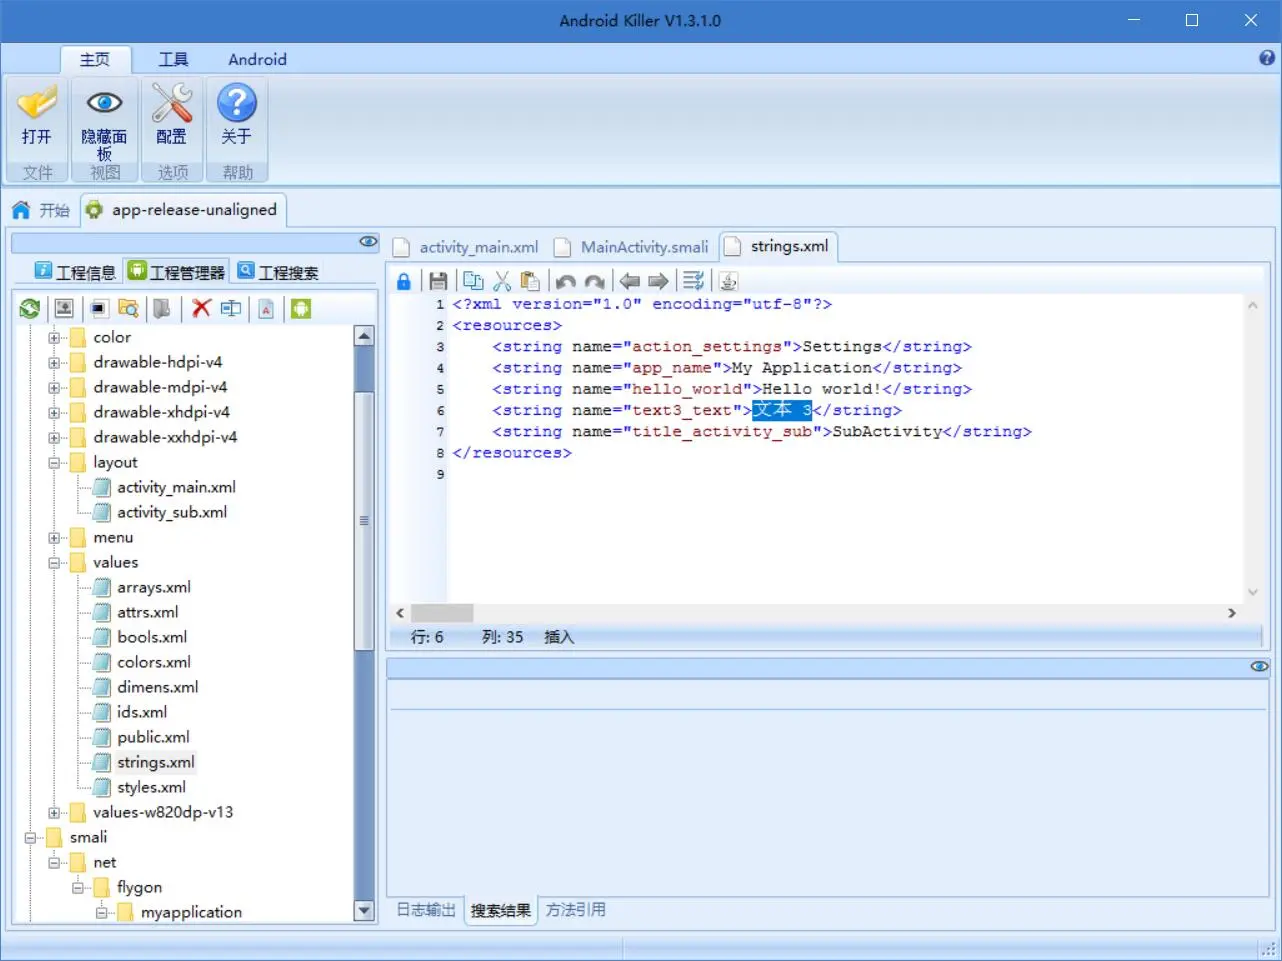
Task: Expand the drawable-hdpi-v4 folder
Action: point(54,363)
